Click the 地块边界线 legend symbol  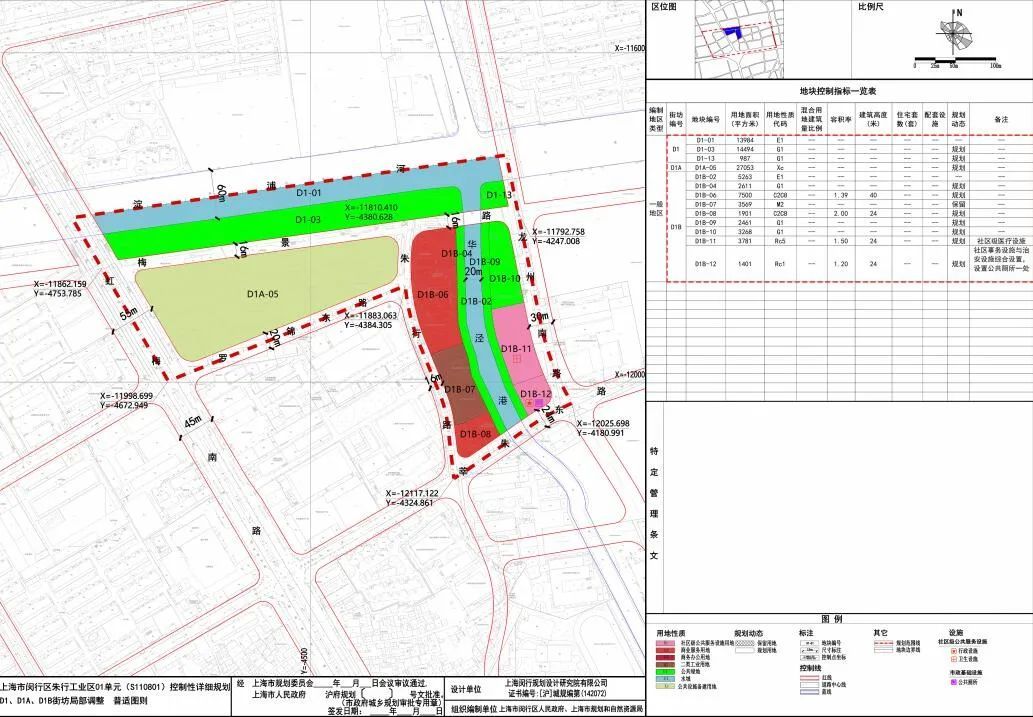(883, 650)
